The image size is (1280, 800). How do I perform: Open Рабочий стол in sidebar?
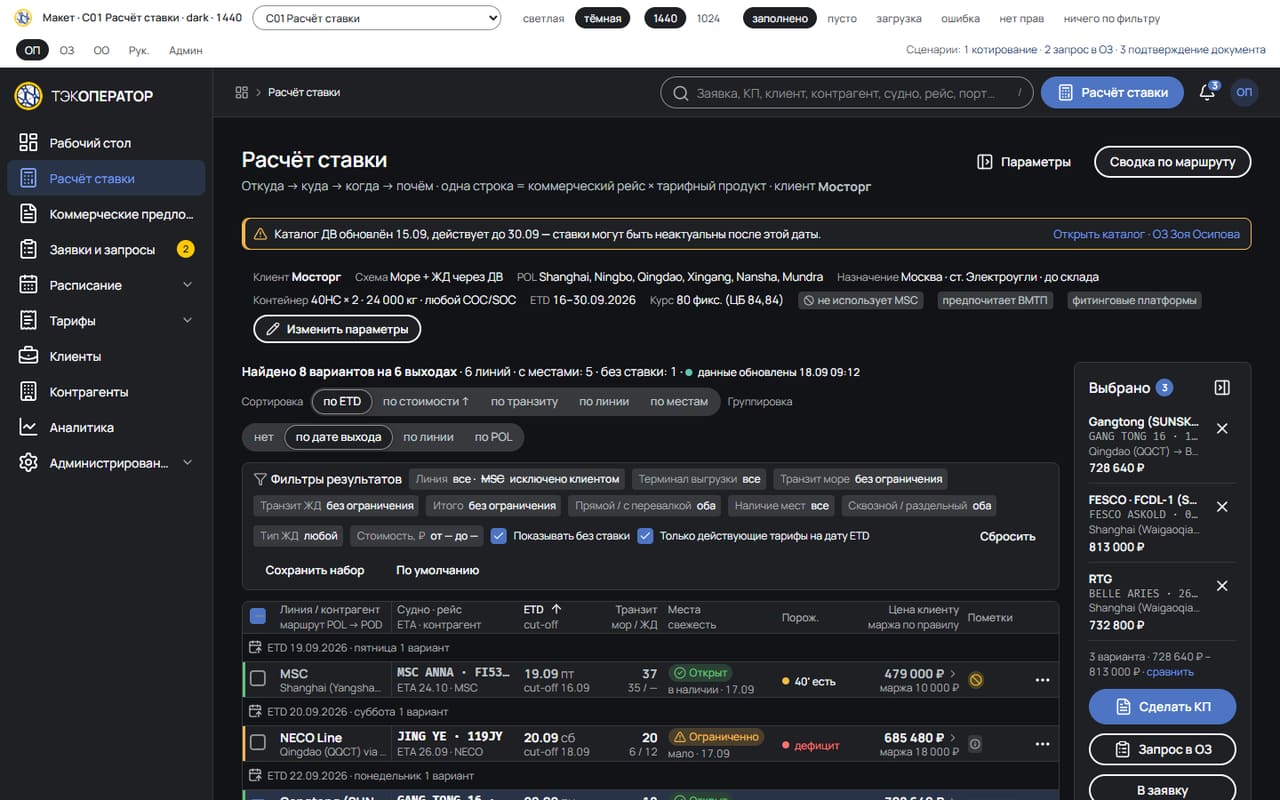pos(106,143)
